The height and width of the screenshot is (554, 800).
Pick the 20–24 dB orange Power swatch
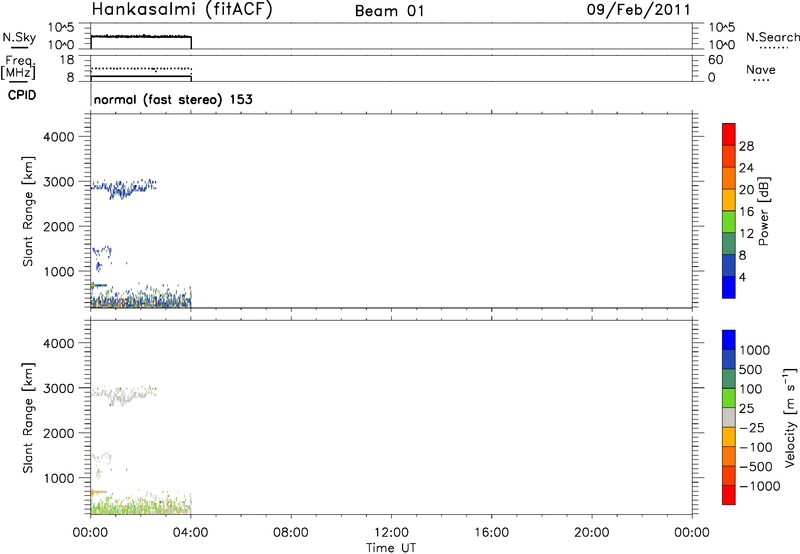[729, 178]
